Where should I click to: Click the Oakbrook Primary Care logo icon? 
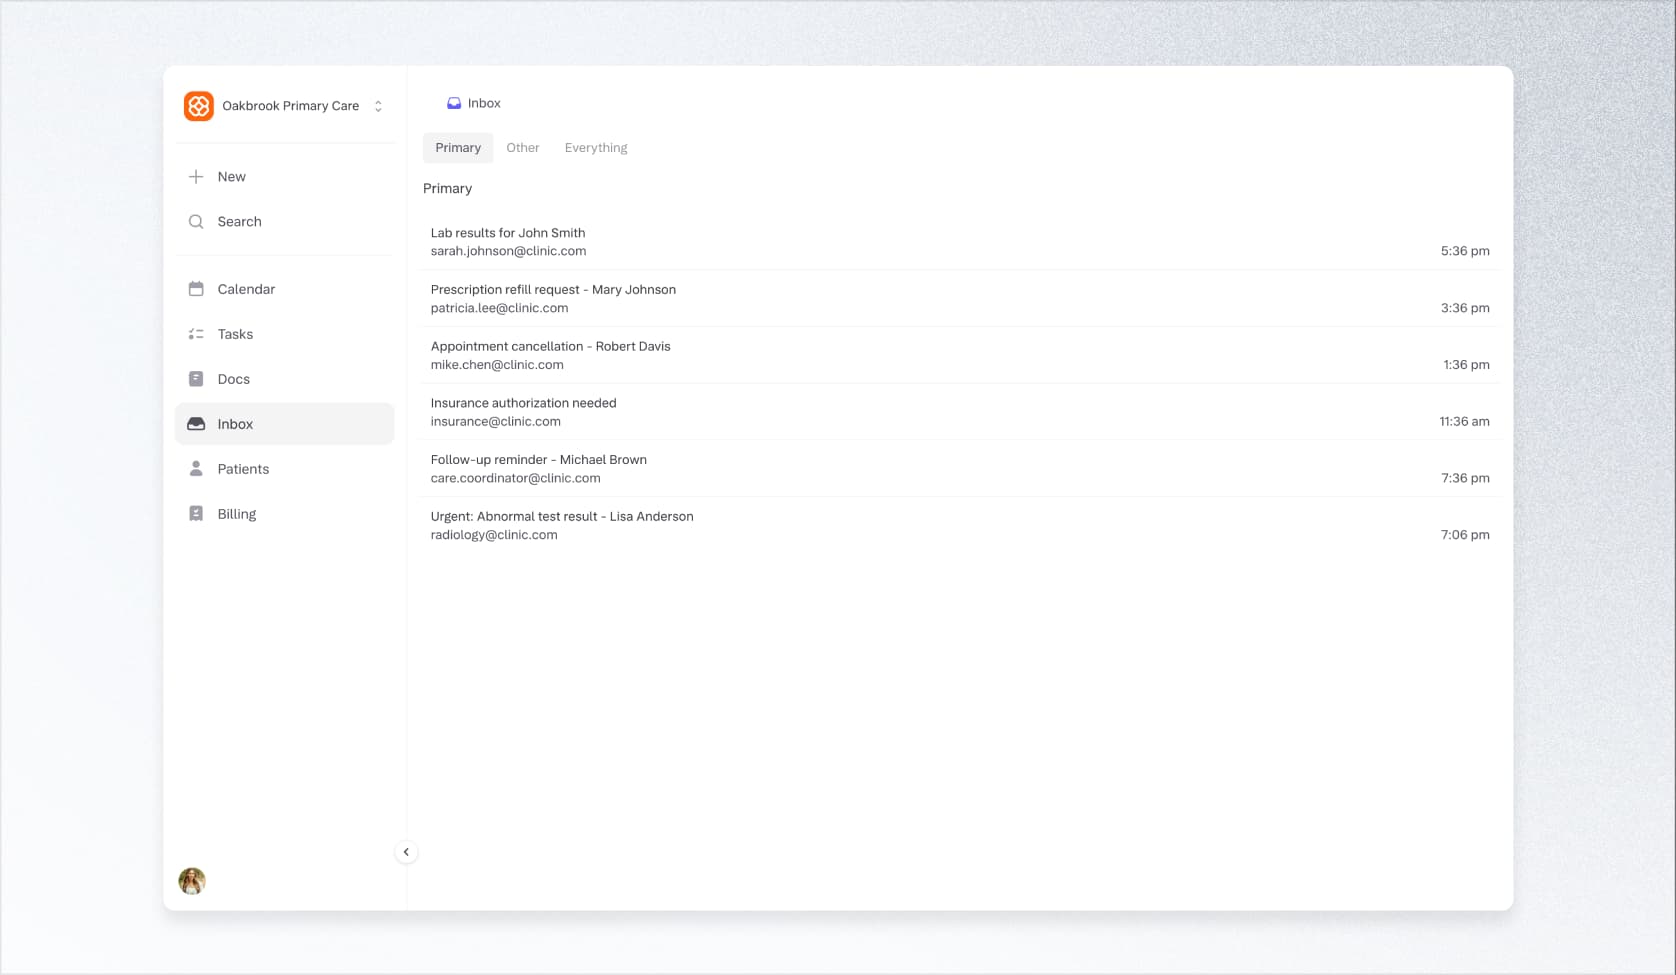[x=198, y=106]
